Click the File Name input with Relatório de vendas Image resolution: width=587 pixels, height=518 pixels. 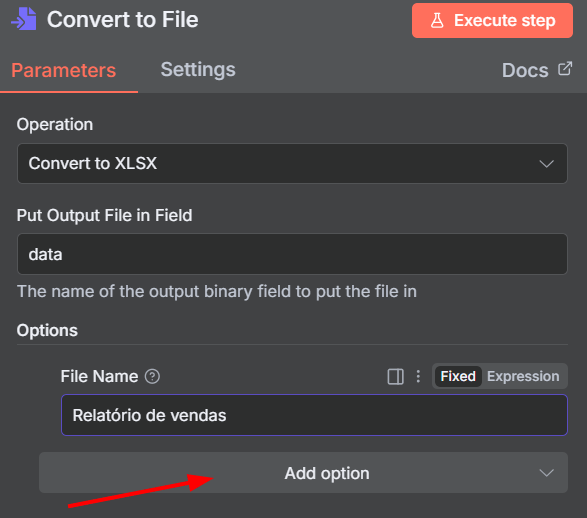point(314,415)
